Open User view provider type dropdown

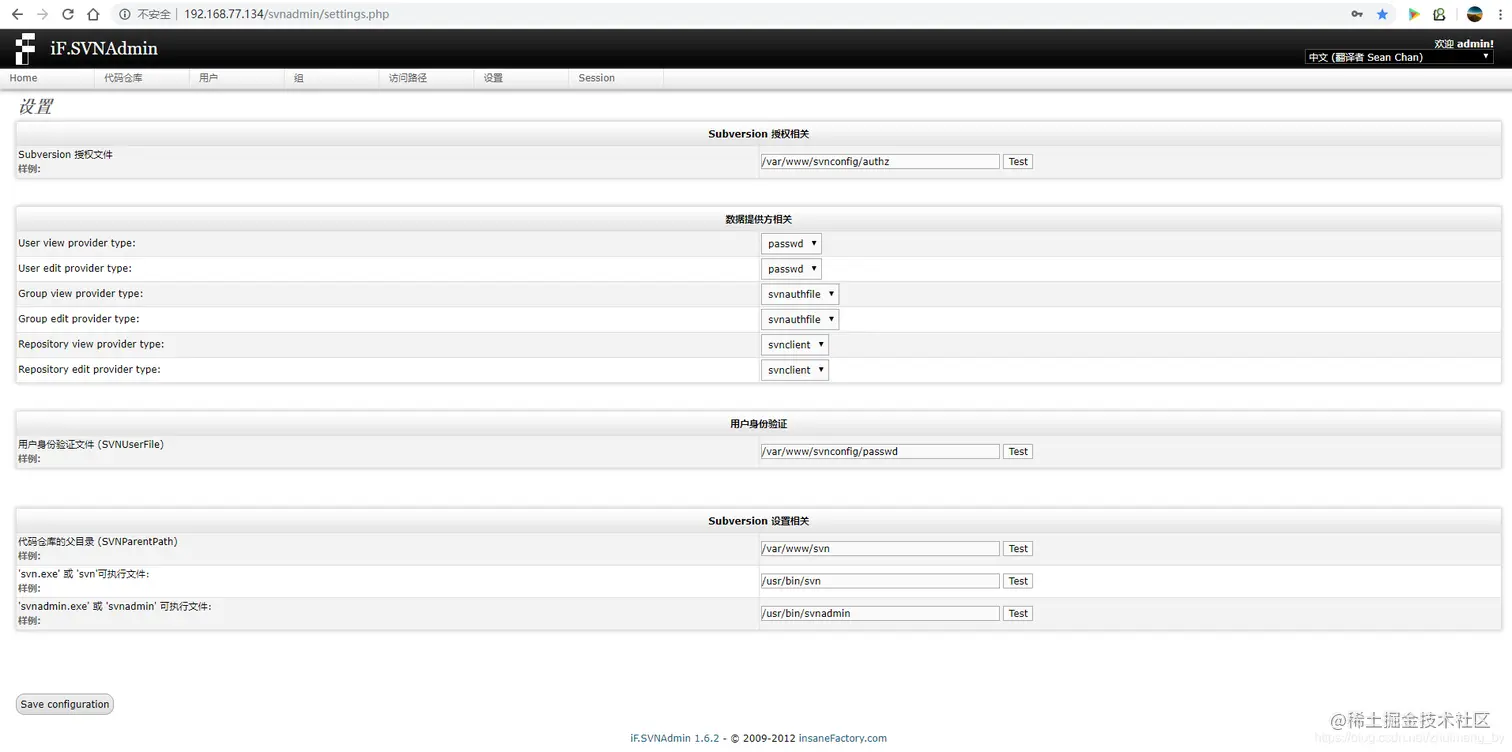(x=791, y=244)
